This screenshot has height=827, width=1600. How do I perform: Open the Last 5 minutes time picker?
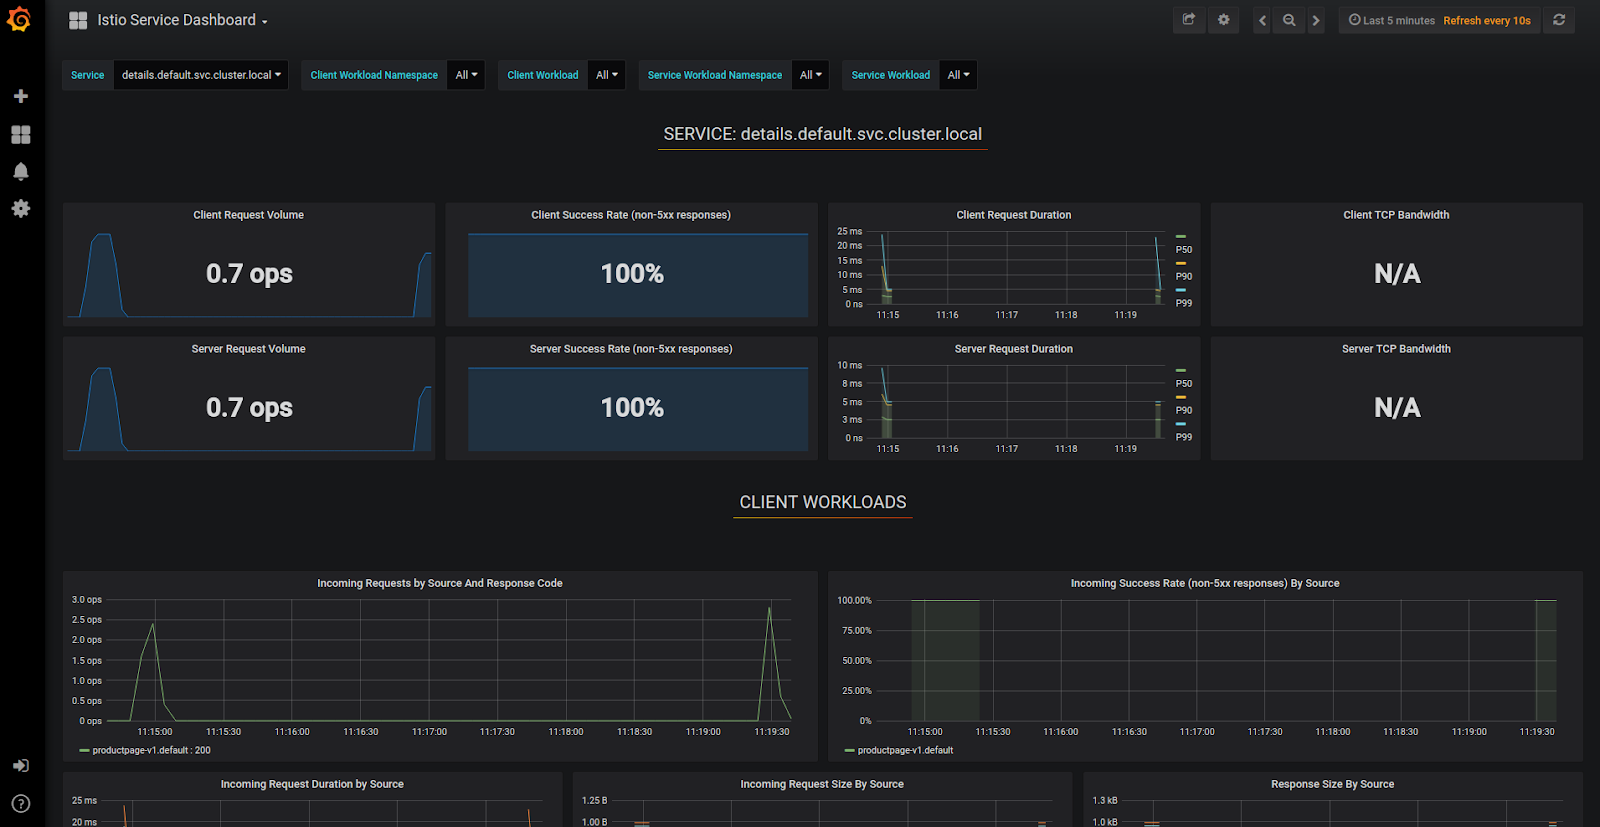click(1391, 20)
